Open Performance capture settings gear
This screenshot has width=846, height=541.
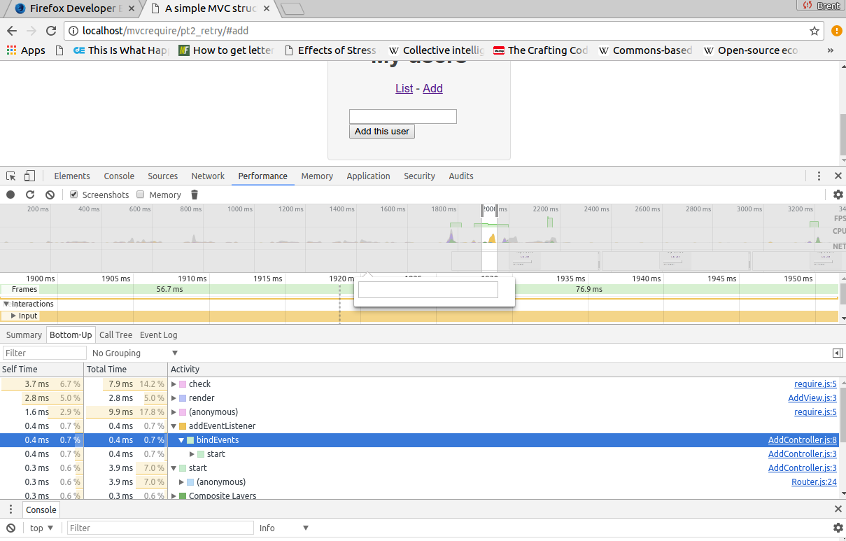point(838,195)
